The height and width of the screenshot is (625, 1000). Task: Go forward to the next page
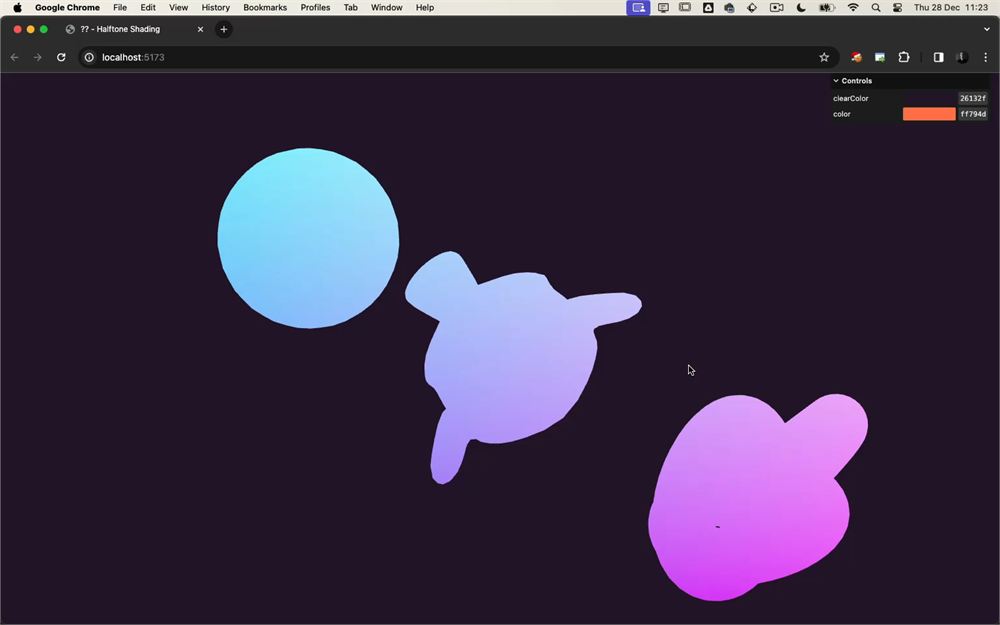point(38,57)
